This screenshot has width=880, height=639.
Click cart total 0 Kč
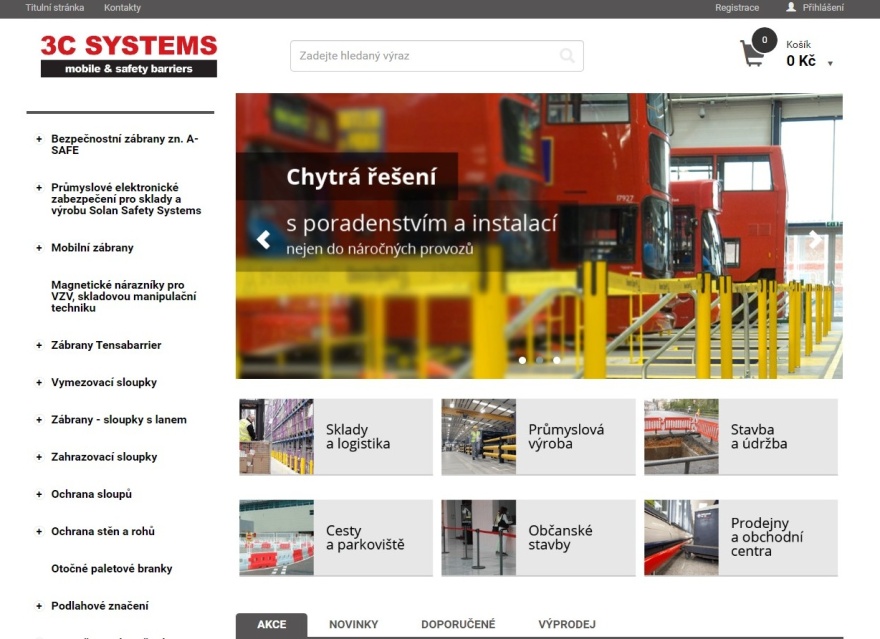801,61
